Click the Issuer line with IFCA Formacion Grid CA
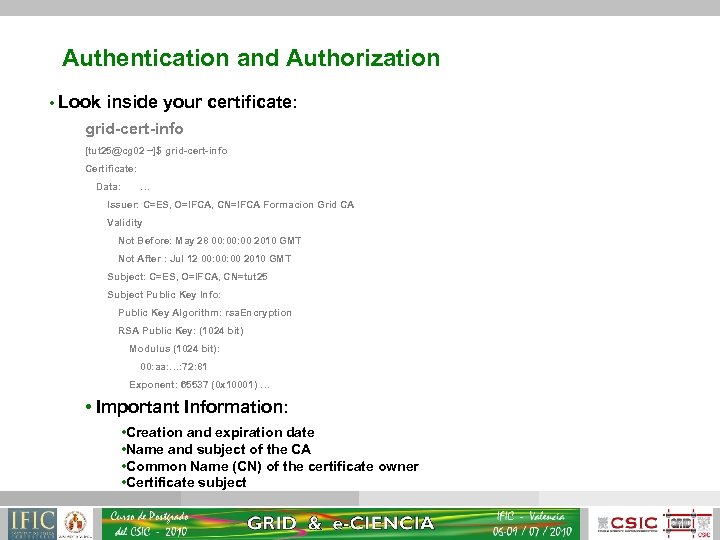Screen dimensions: 720x540 tap(231, 204)
